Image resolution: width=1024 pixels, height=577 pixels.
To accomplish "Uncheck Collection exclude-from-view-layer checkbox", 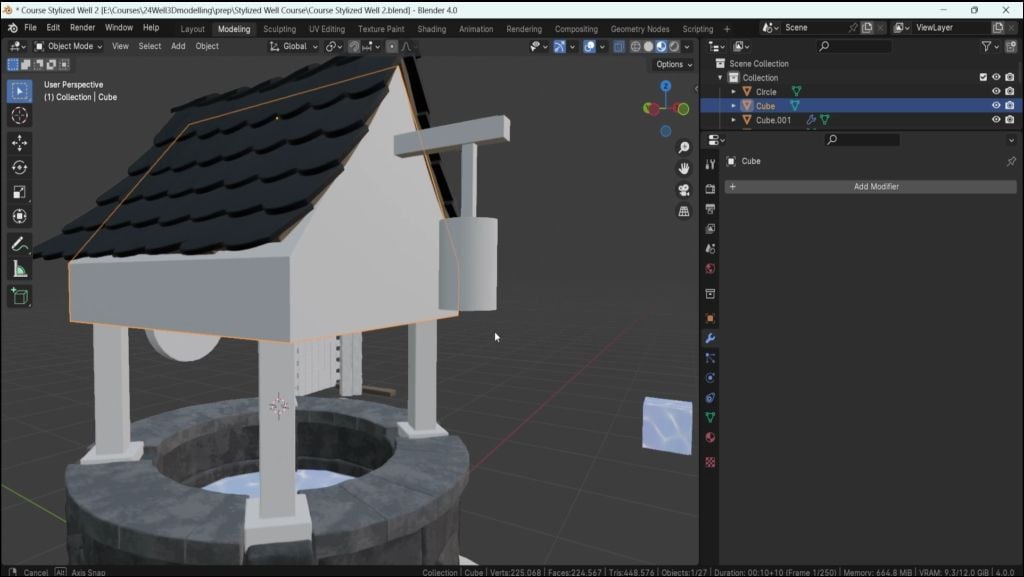I will pos(983,77).
